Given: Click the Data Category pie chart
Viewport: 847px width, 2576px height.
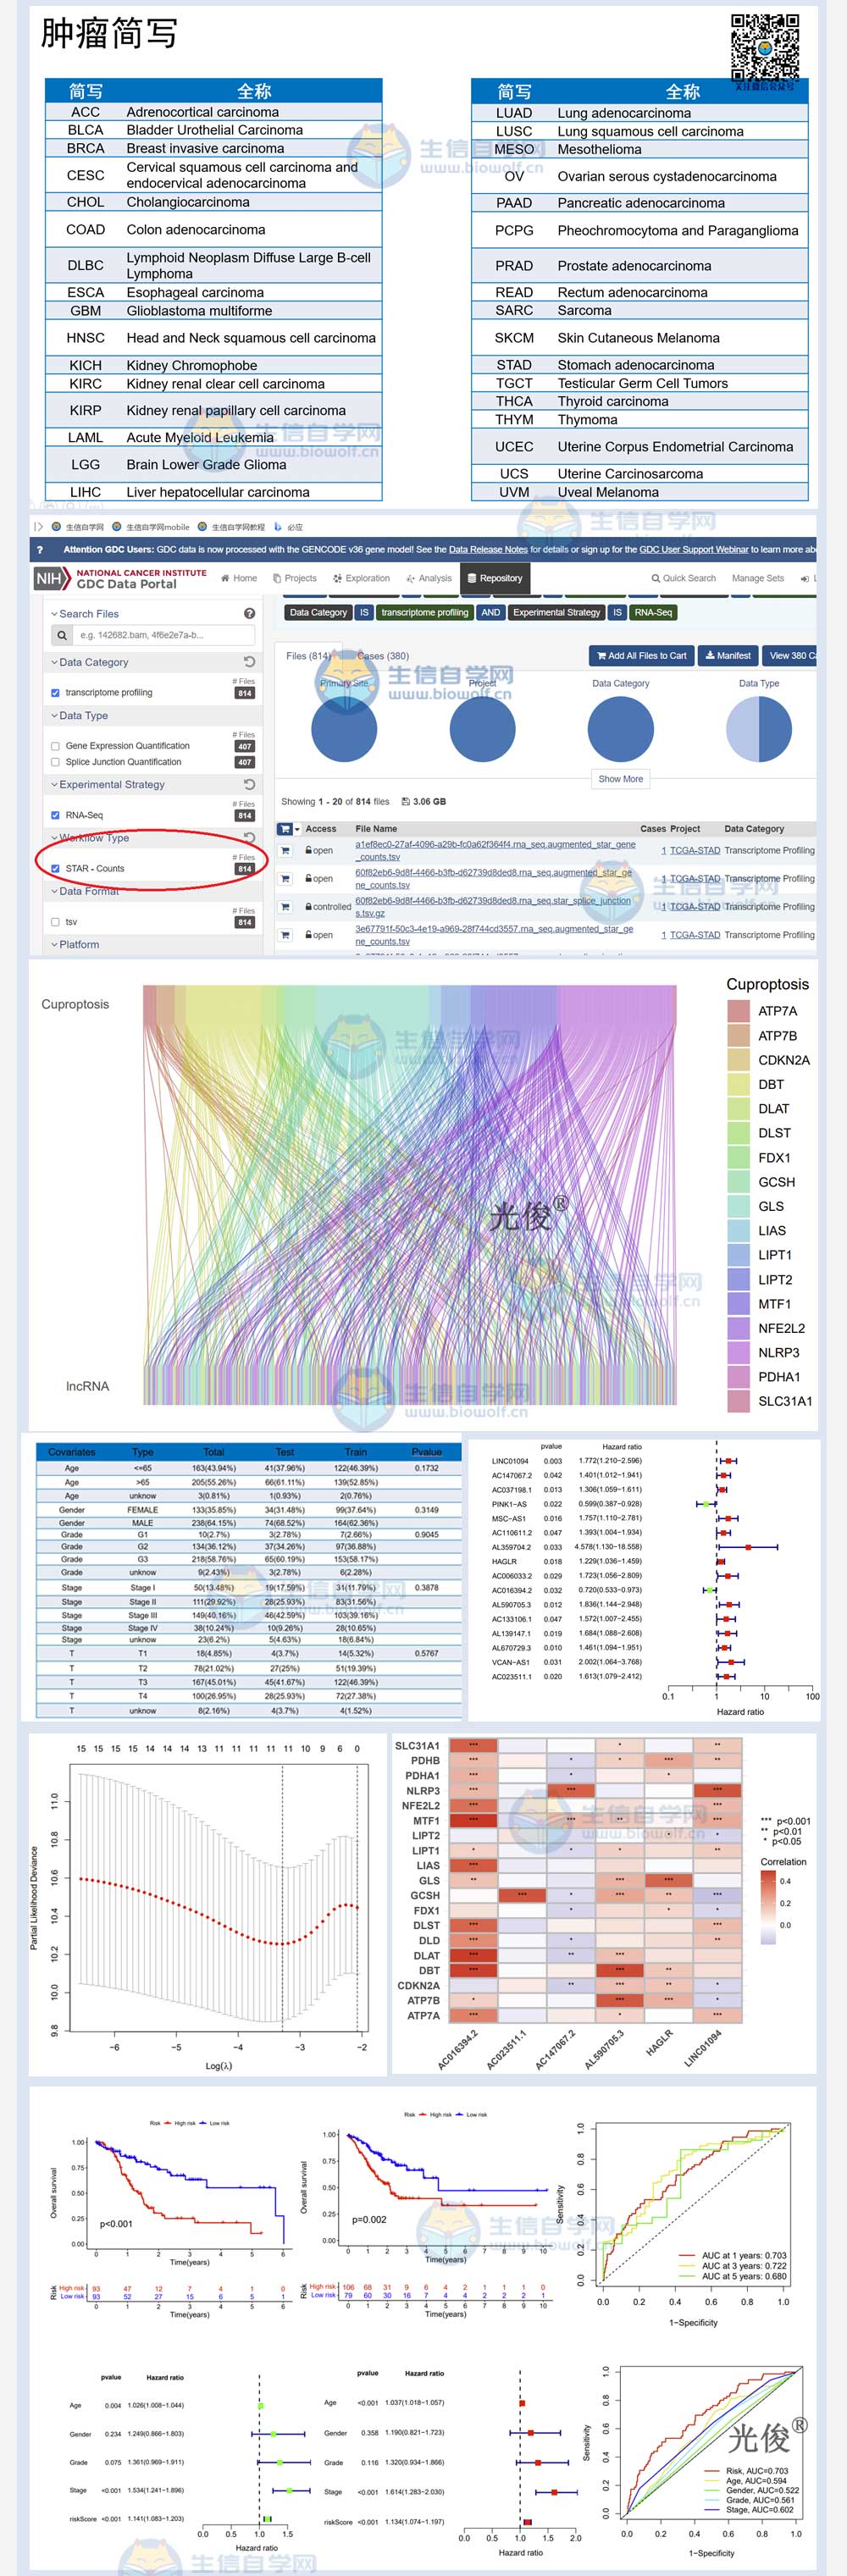Looking at the screenshot, I should [620, 729].
